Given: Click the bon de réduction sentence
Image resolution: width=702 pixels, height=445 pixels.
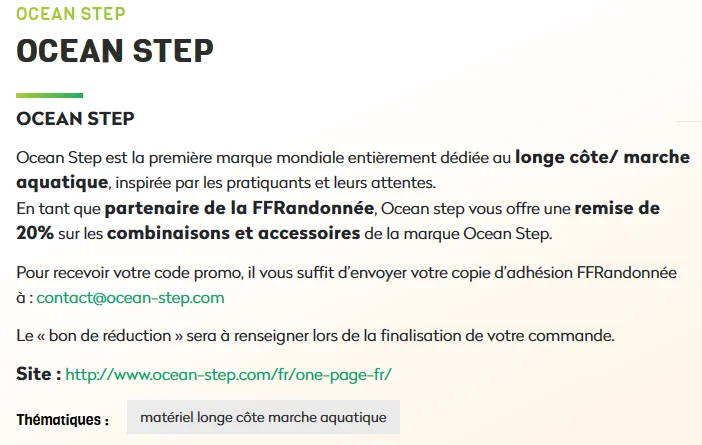Looking at the screenshot, I should pyautogui.click(x=315, y=336).
